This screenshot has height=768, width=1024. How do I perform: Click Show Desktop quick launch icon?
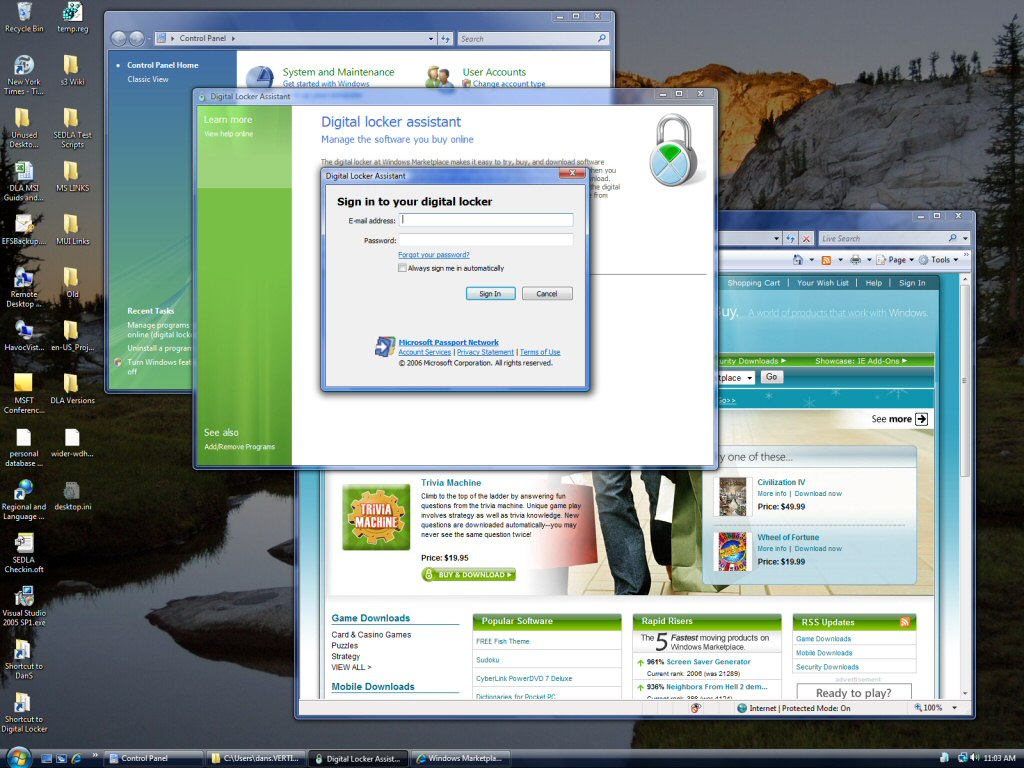click(46, 758)
